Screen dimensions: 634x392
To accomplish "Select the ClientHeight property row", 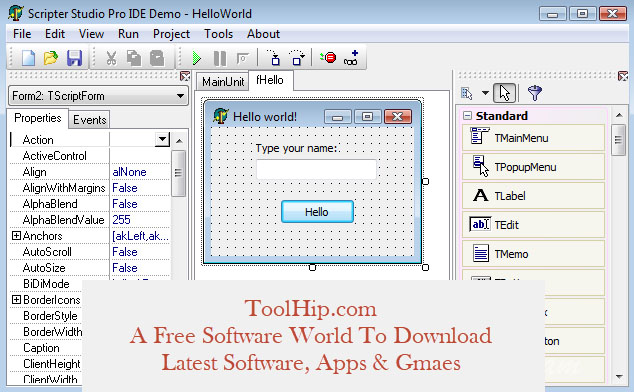I will 46,364.
